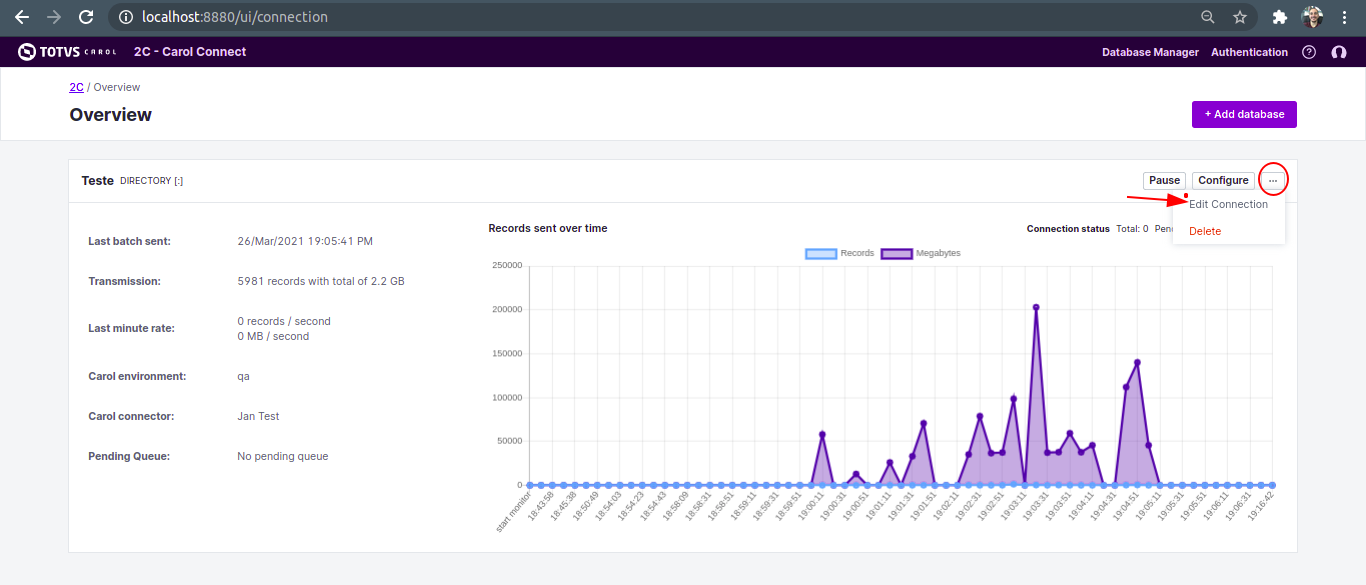The image size is (1366, 585).
Task: Open the help question mark icon
Action: coord(1309,52)
